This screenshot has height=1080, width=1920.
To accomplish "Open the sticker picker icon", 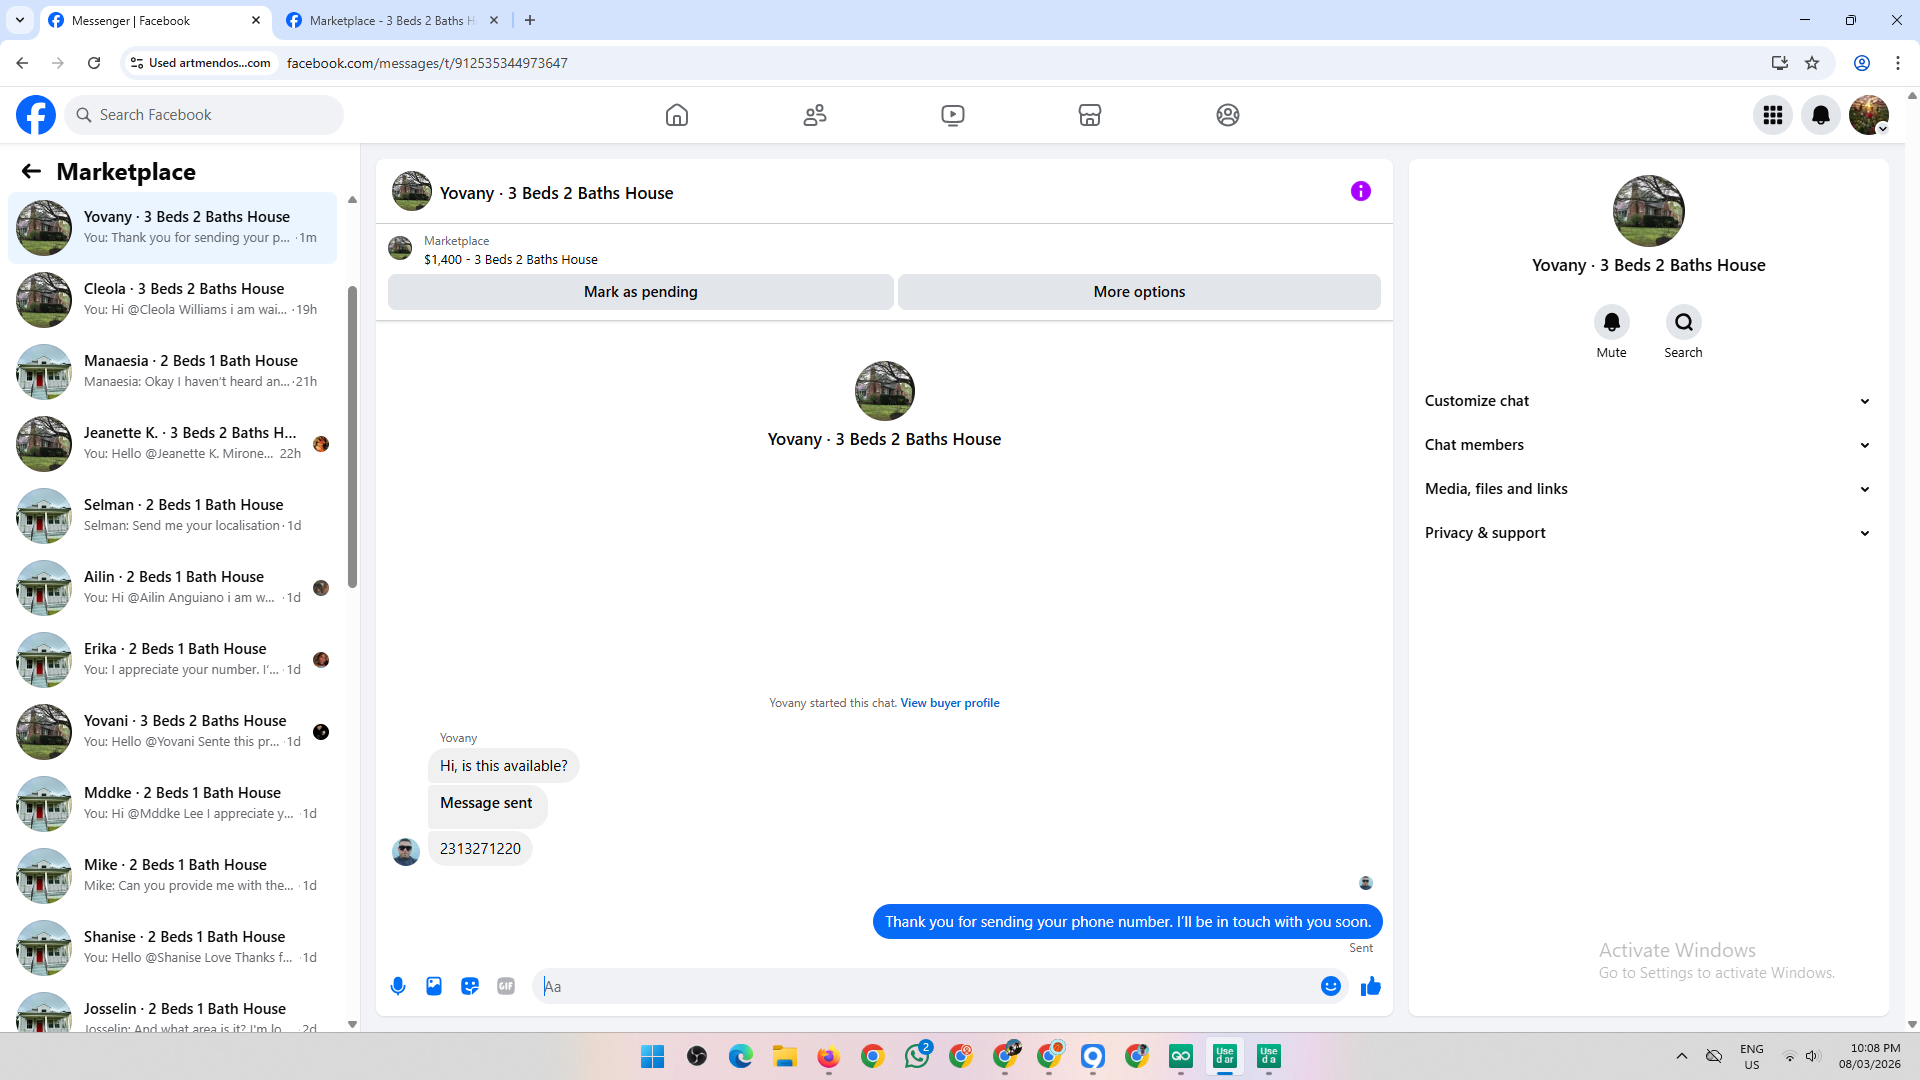I will (x=470, y=986).
